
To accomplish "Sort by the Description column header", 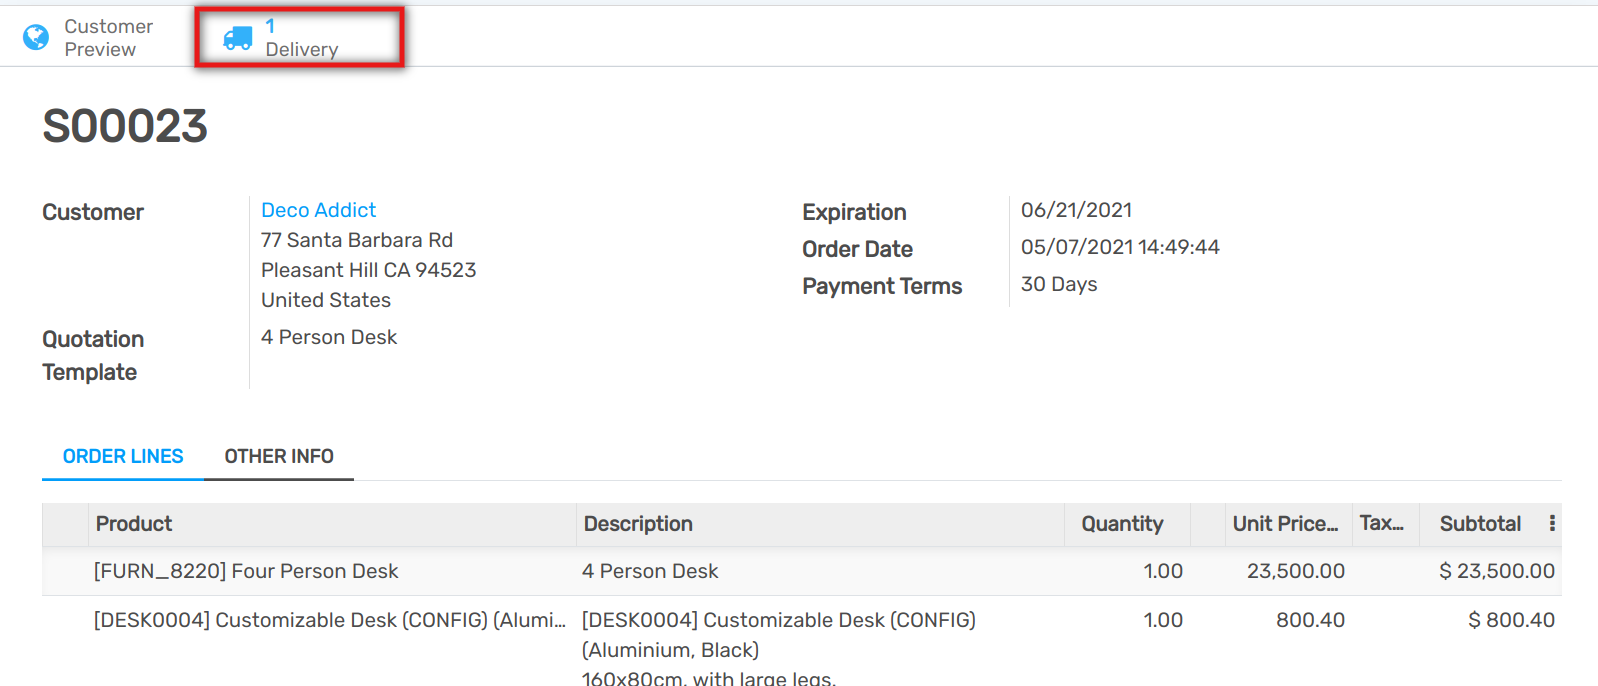I will pos(638,524).
